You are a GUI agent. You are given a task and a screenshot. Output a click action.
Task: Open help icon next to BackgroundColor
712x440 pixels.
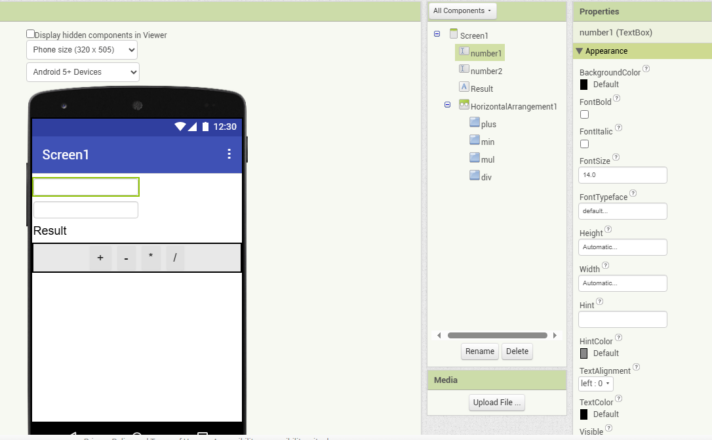click(x=646, y=69)
